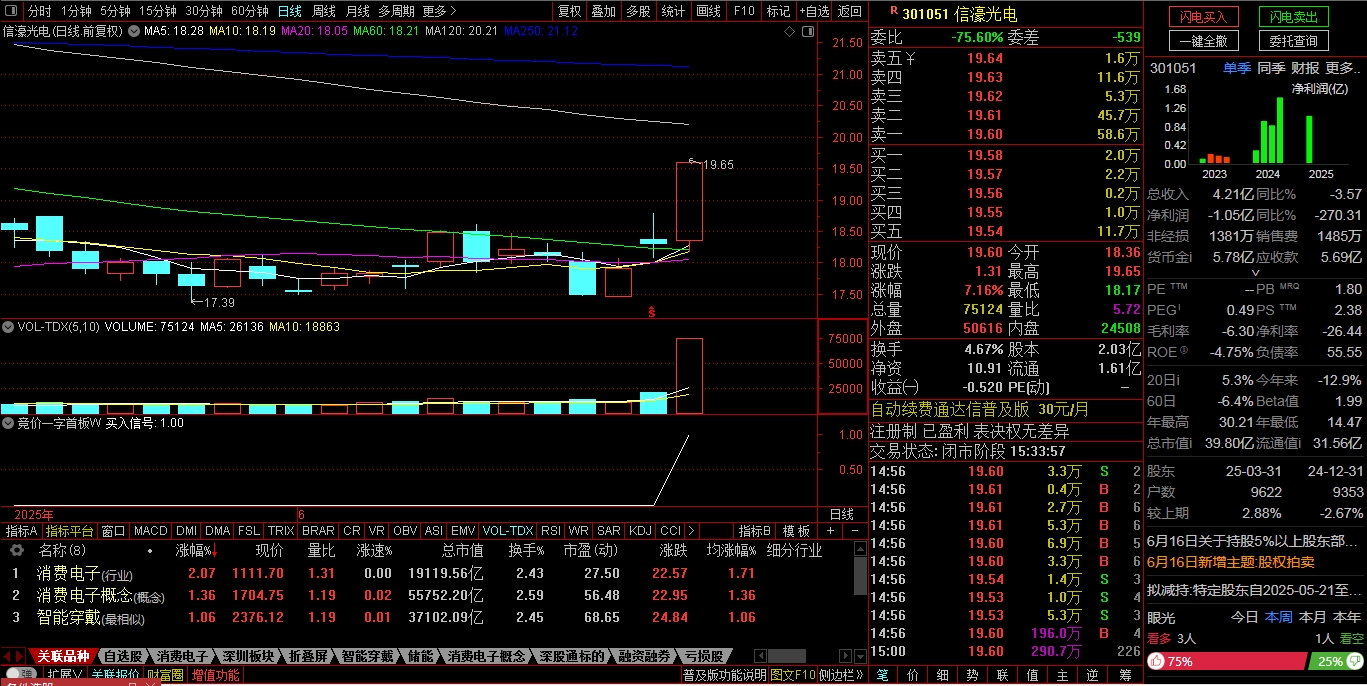Expand the 卖五 order book arrow
The image size is (1367, 686).
911,58
